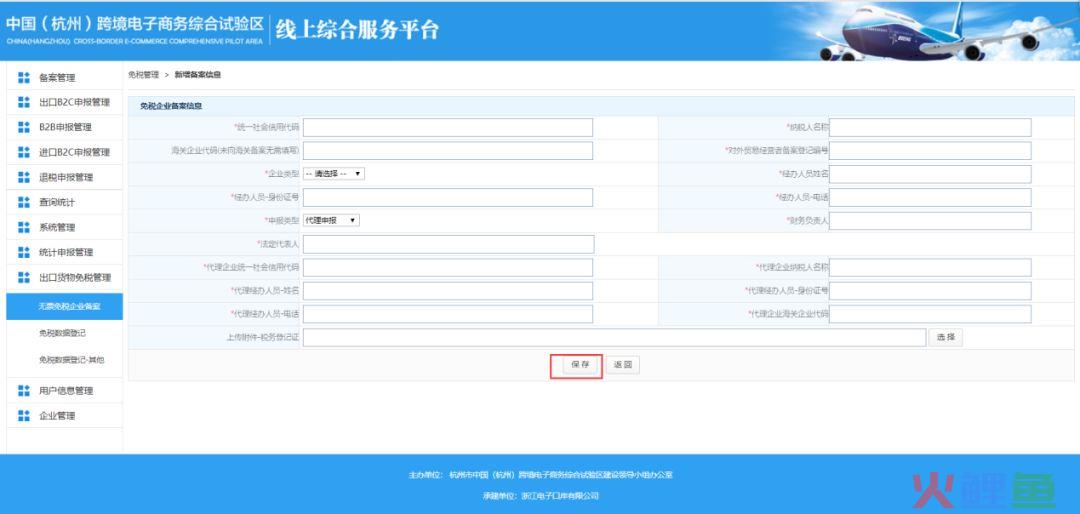Focus the 代理经办人员-姓名 input field

tap(448, 291)
